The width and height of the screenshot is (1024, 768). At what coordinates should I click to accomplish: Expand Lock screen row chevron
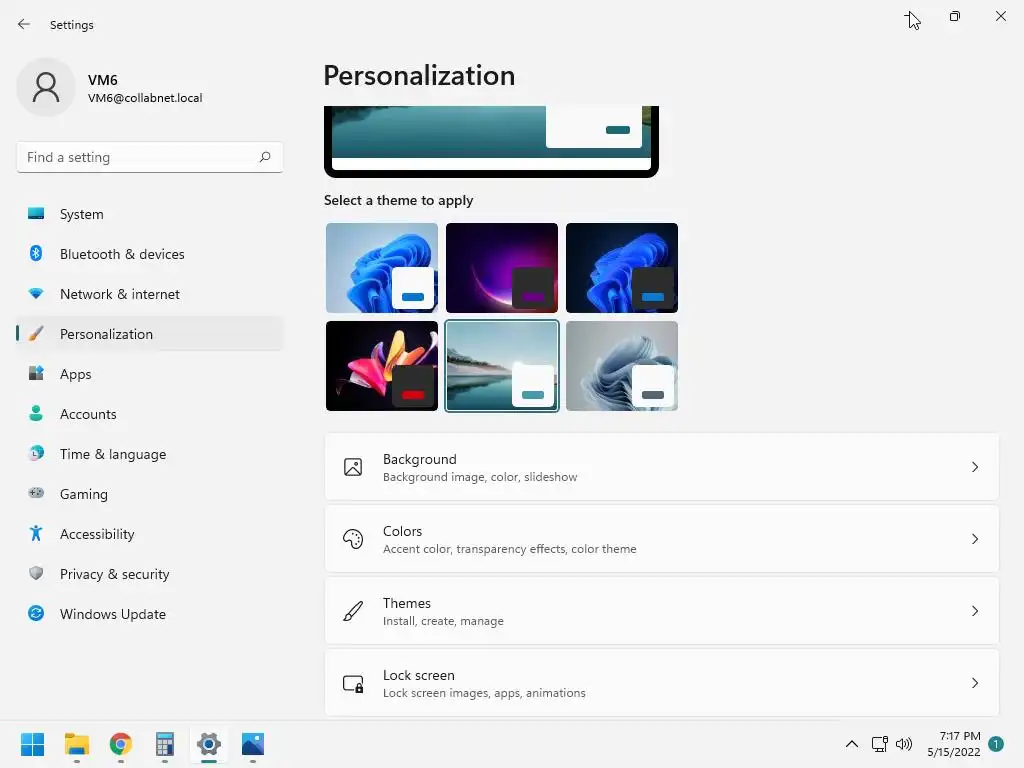point(974,682)
